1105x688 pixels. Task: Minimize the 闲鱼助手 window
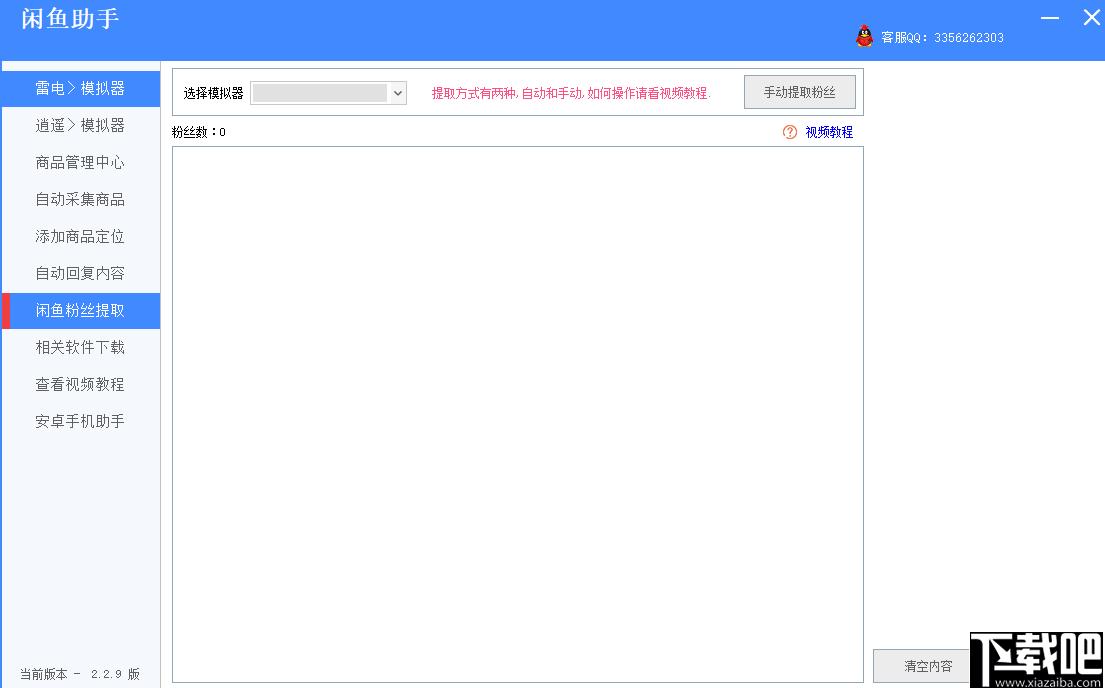coord(1049,18)
